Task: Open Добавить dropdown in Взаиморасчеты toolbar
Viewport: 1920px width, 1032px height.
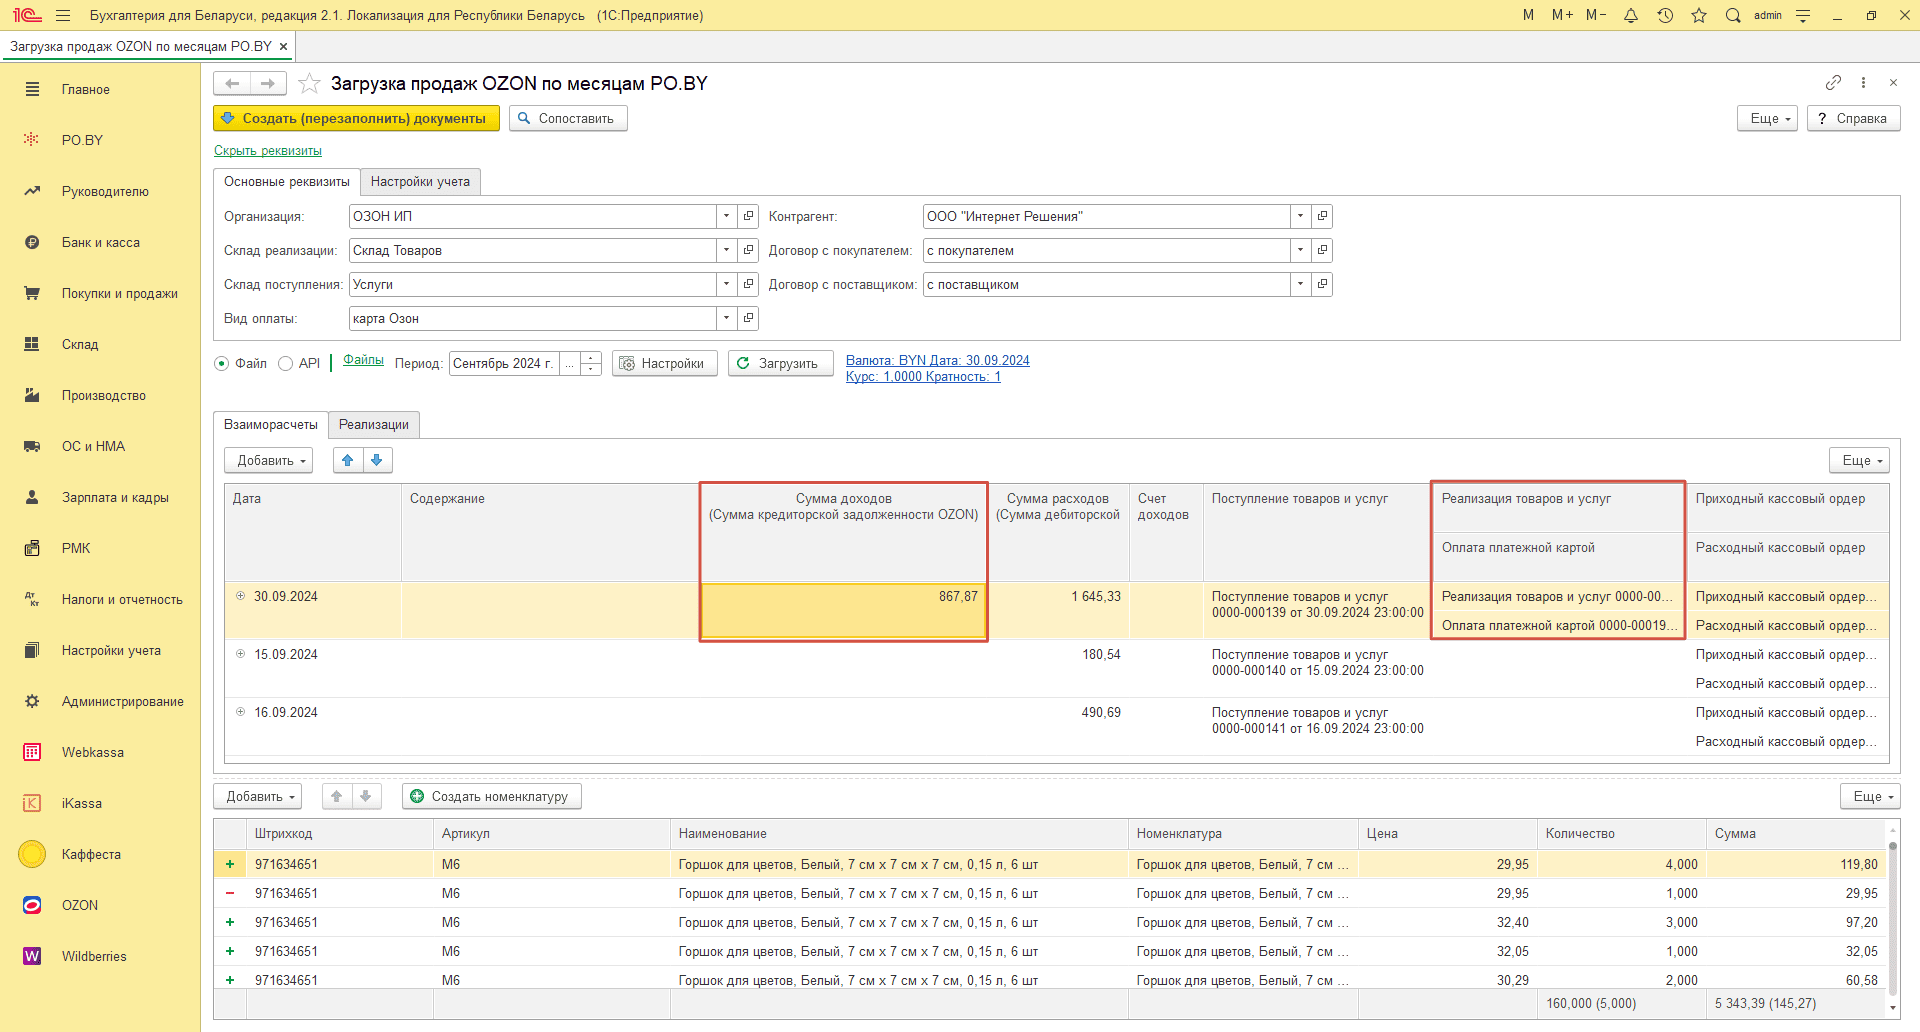Action: pos(269,460)
